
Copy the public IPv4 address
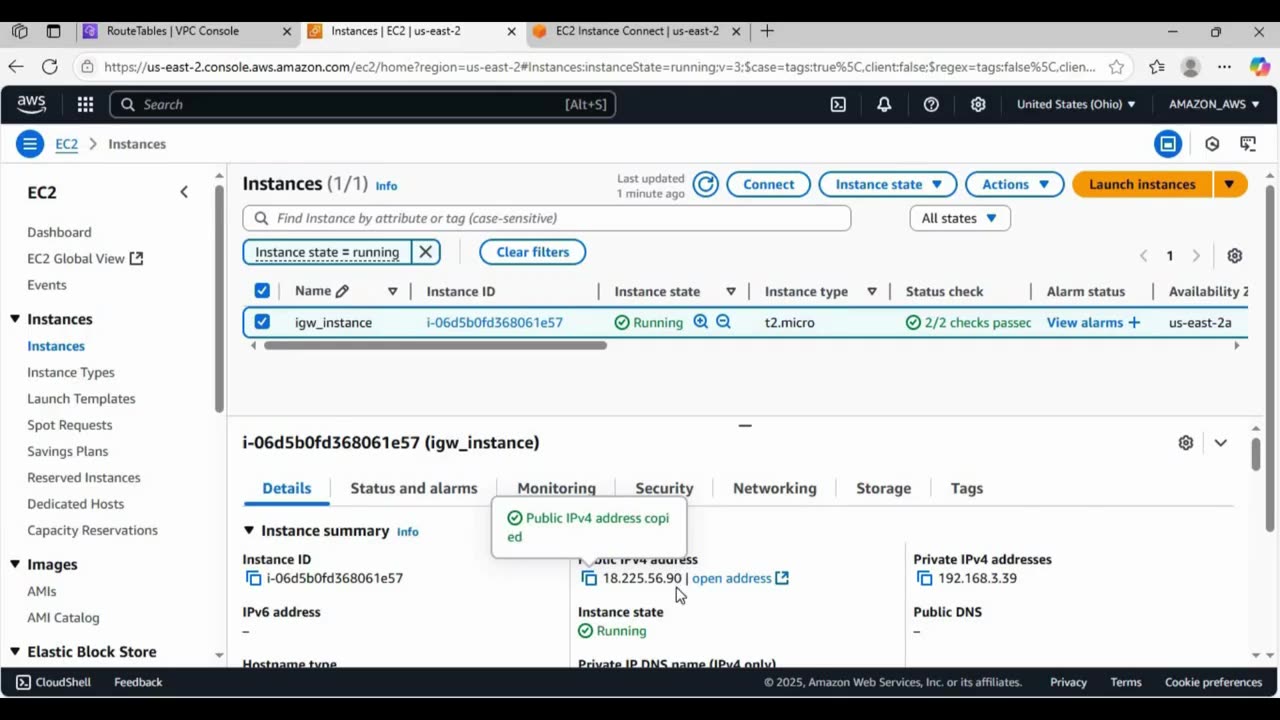point(589,578)
